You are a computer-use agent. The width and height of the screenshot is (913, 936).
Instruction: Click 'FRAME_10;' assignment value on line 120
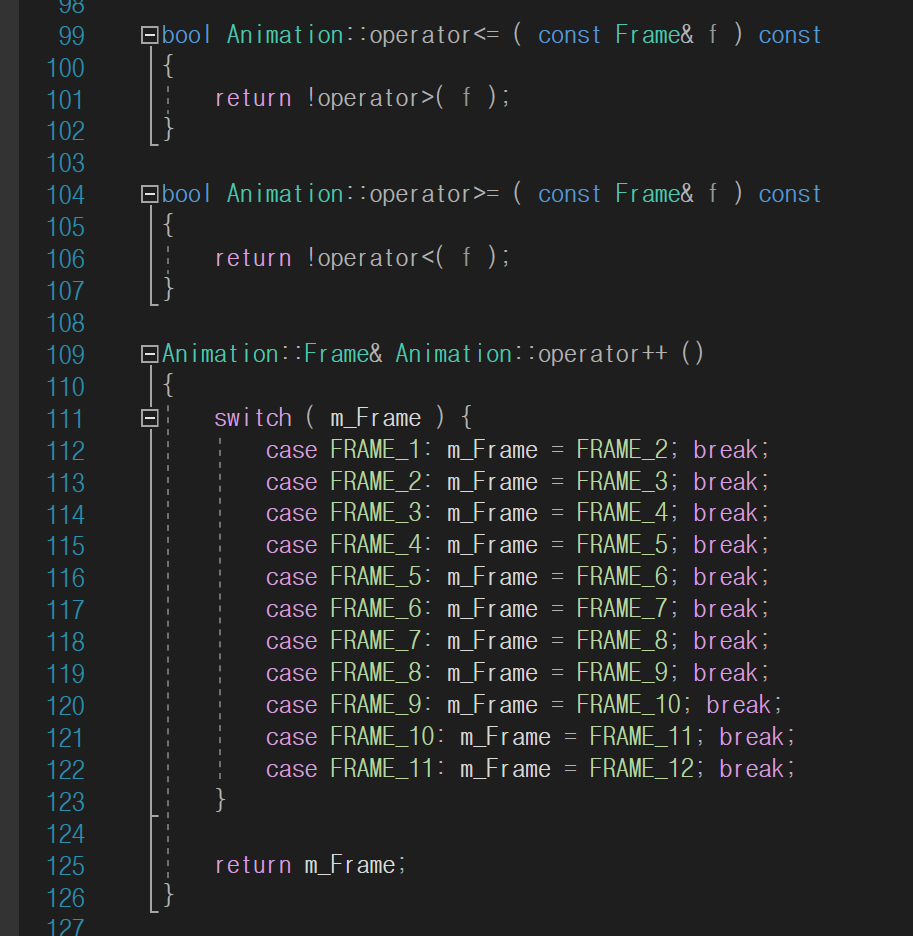tap(634, 705)
